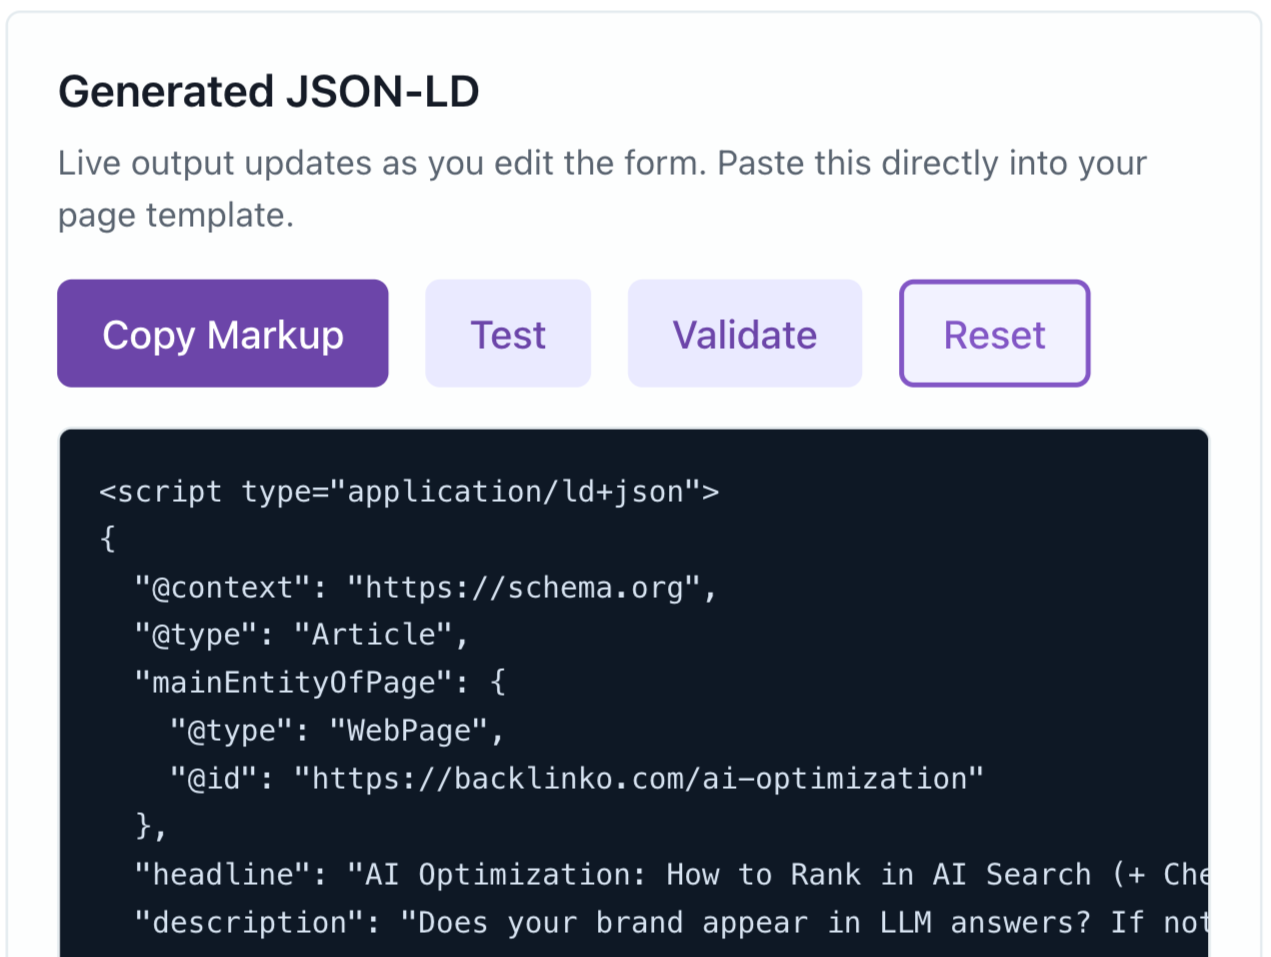Click the Copy Markup button

click(x=222, y=334)
